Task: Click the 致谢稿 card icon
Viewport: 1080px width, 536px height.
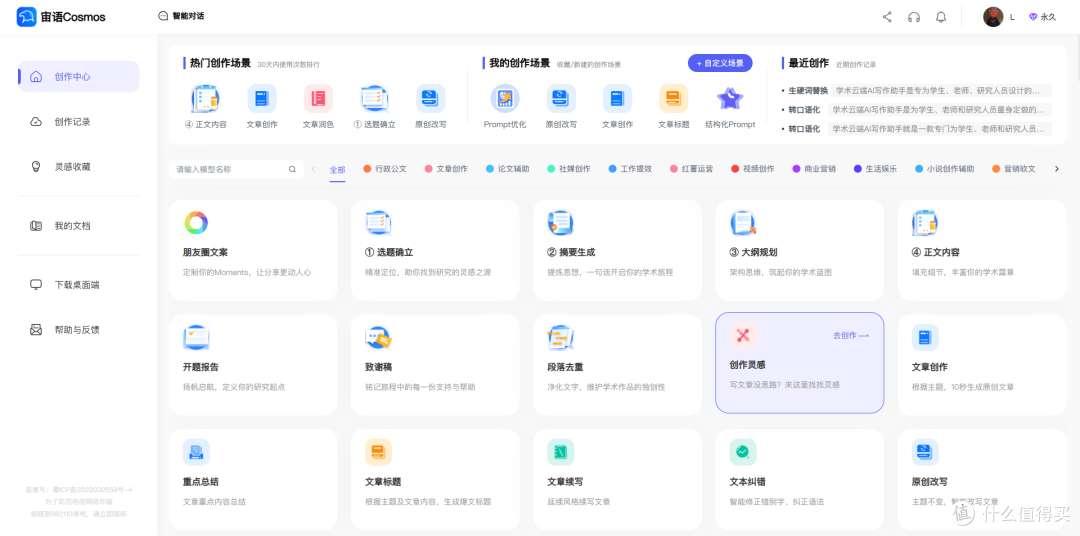Action: [x=378, y=337]
